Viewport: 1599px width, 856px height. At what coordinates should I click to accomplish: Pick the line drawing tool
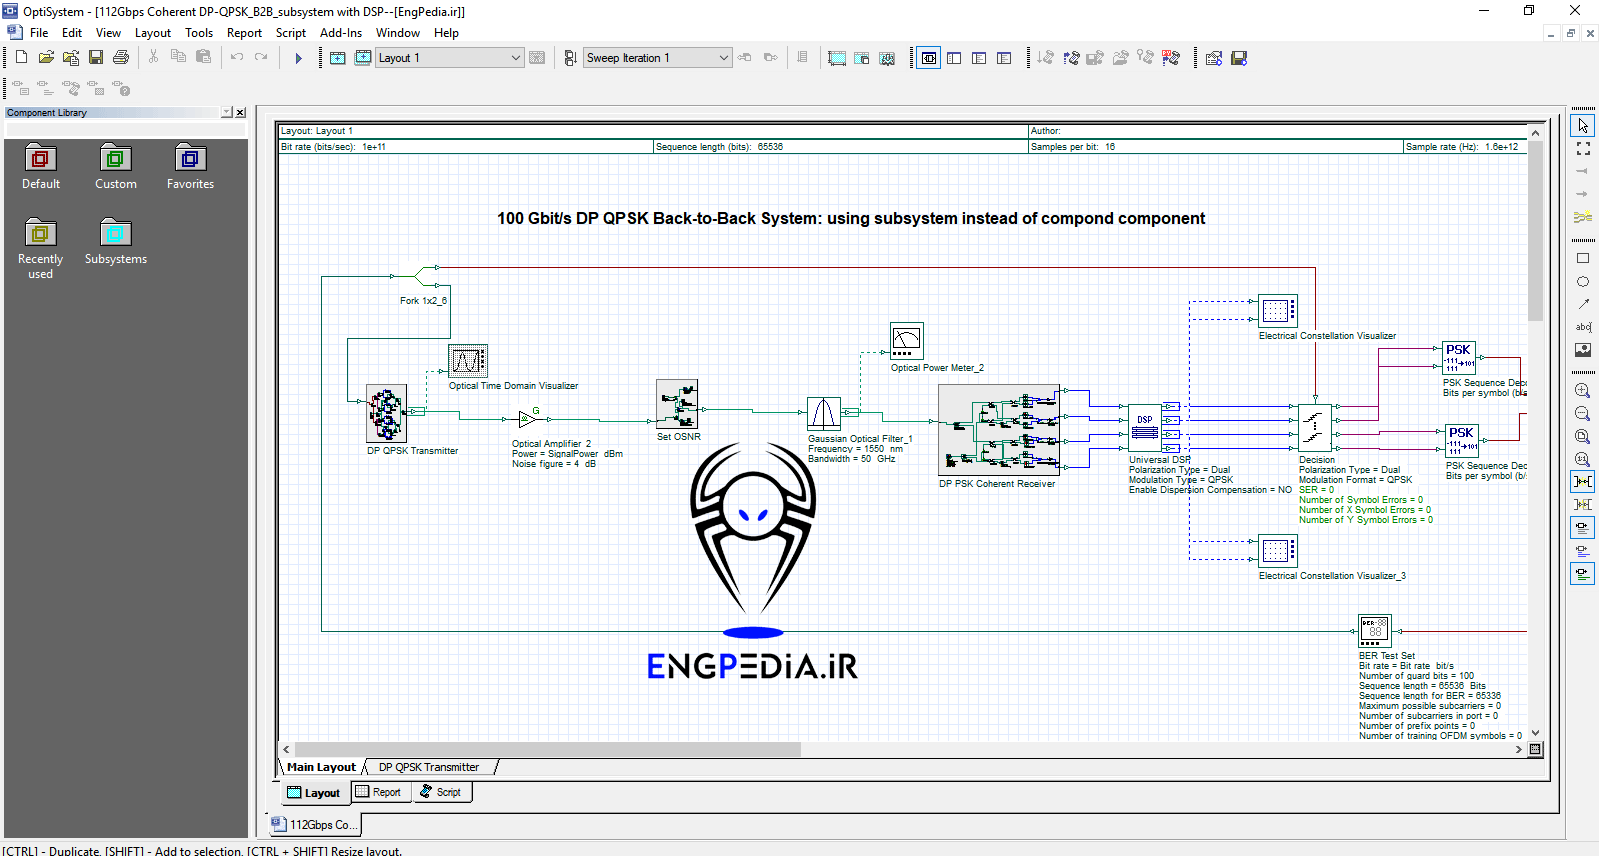point(1583,304)
